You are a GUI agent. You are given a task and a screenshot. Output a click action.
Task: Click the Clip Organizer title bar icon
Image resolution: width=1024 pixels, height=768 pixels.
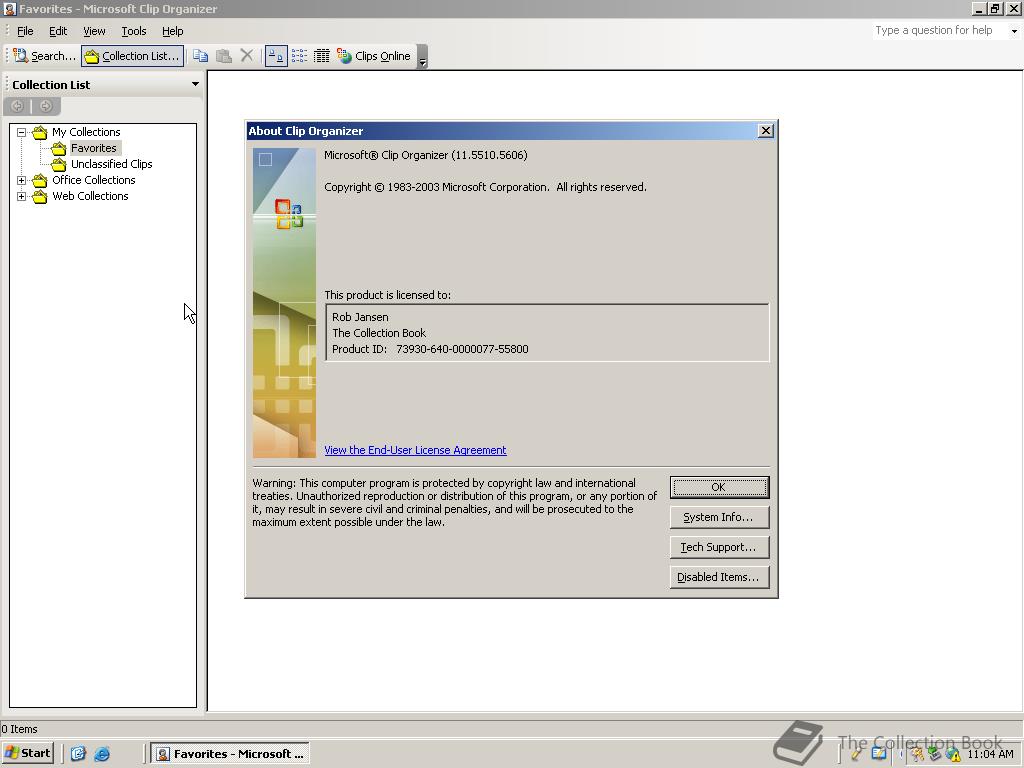(8, 9)
